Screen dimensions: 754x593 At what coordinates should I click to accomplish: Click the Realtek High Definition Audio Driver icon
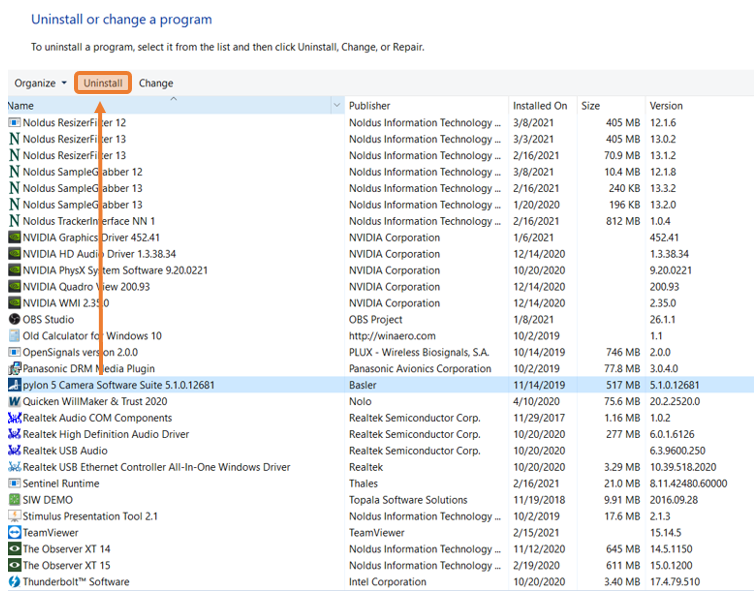[14, 434]
